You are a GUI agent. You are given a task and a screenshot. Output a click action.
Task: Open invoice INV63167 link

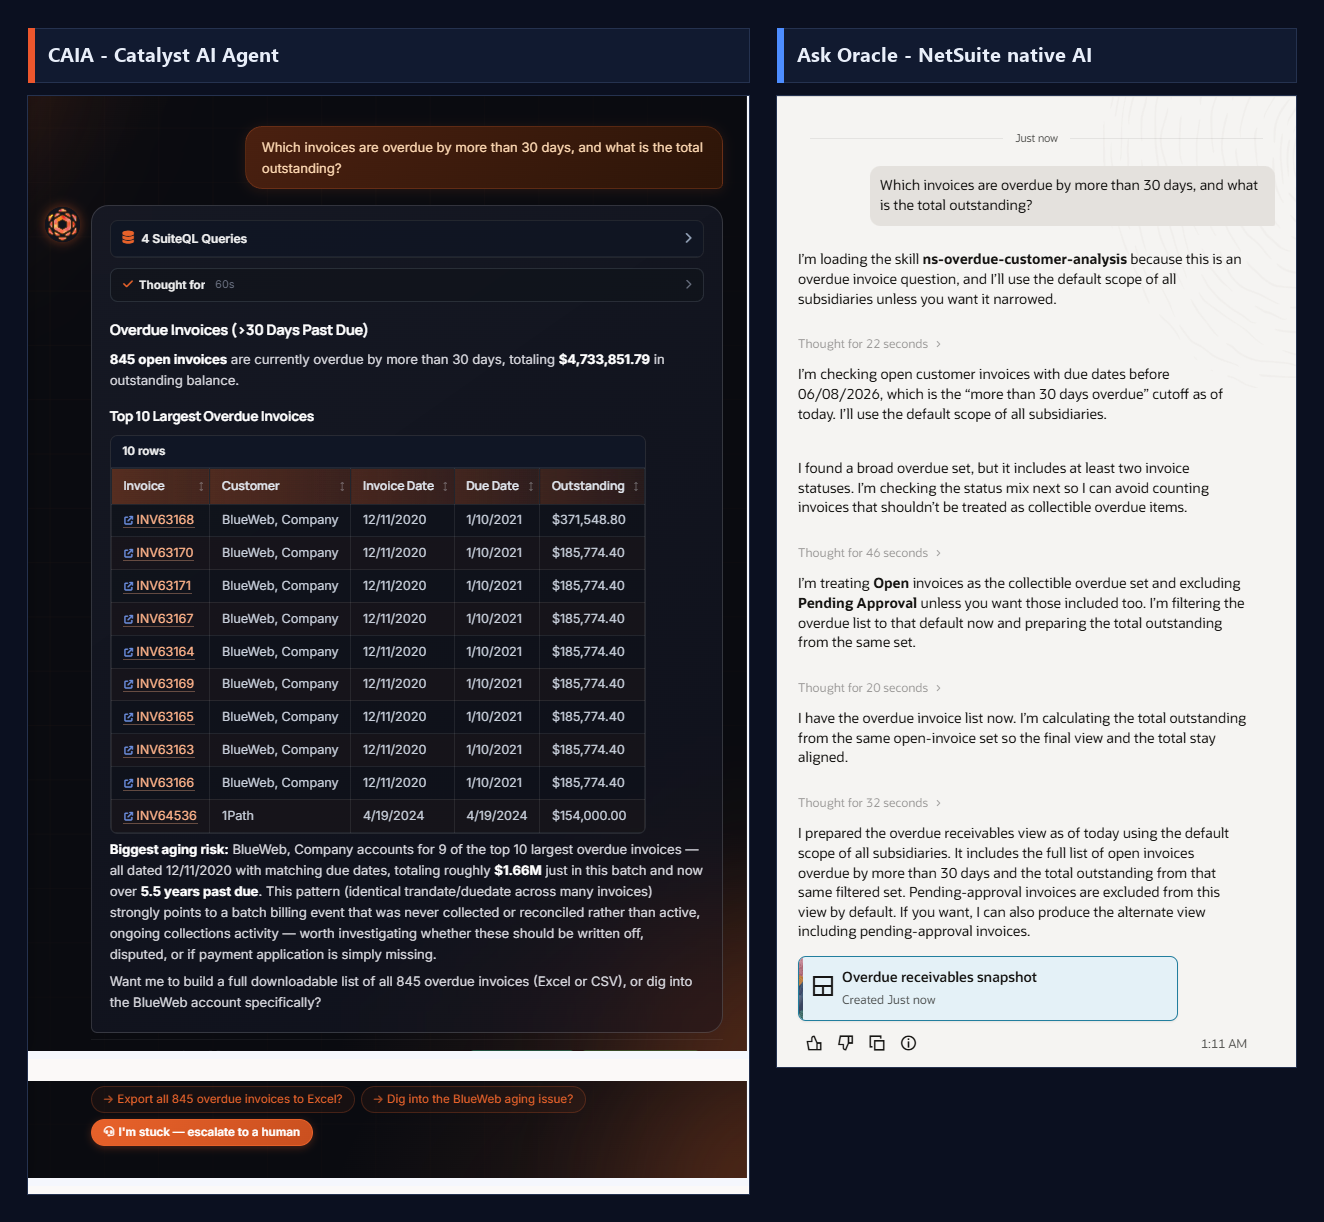[x=165, y=619]
